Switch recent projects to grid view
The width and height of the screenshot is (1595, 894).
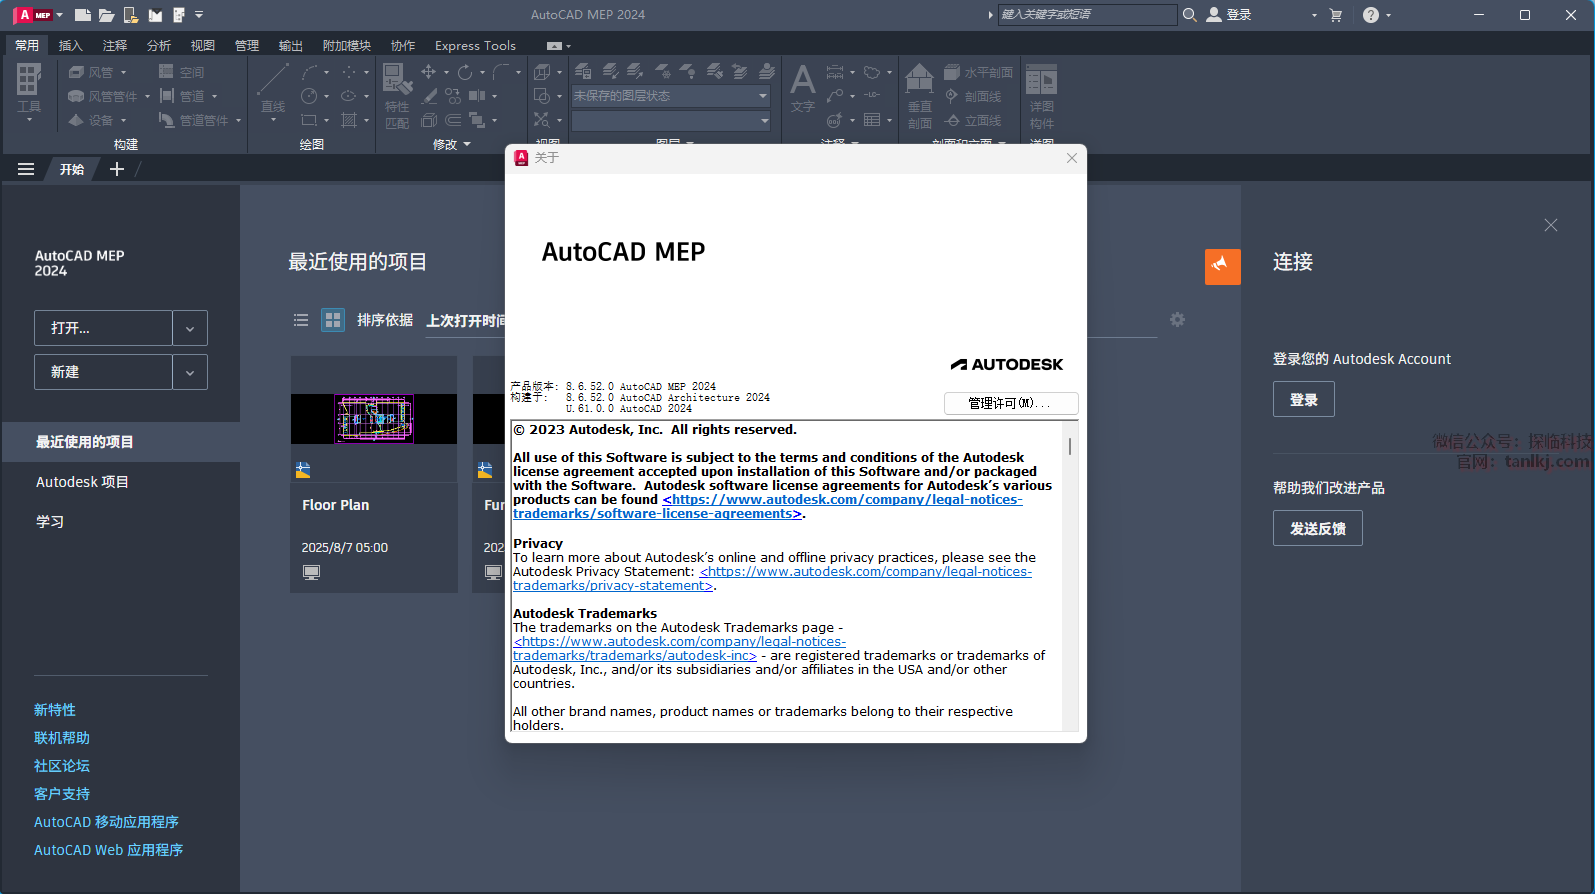pyautogui.click(x=333, y=320)
